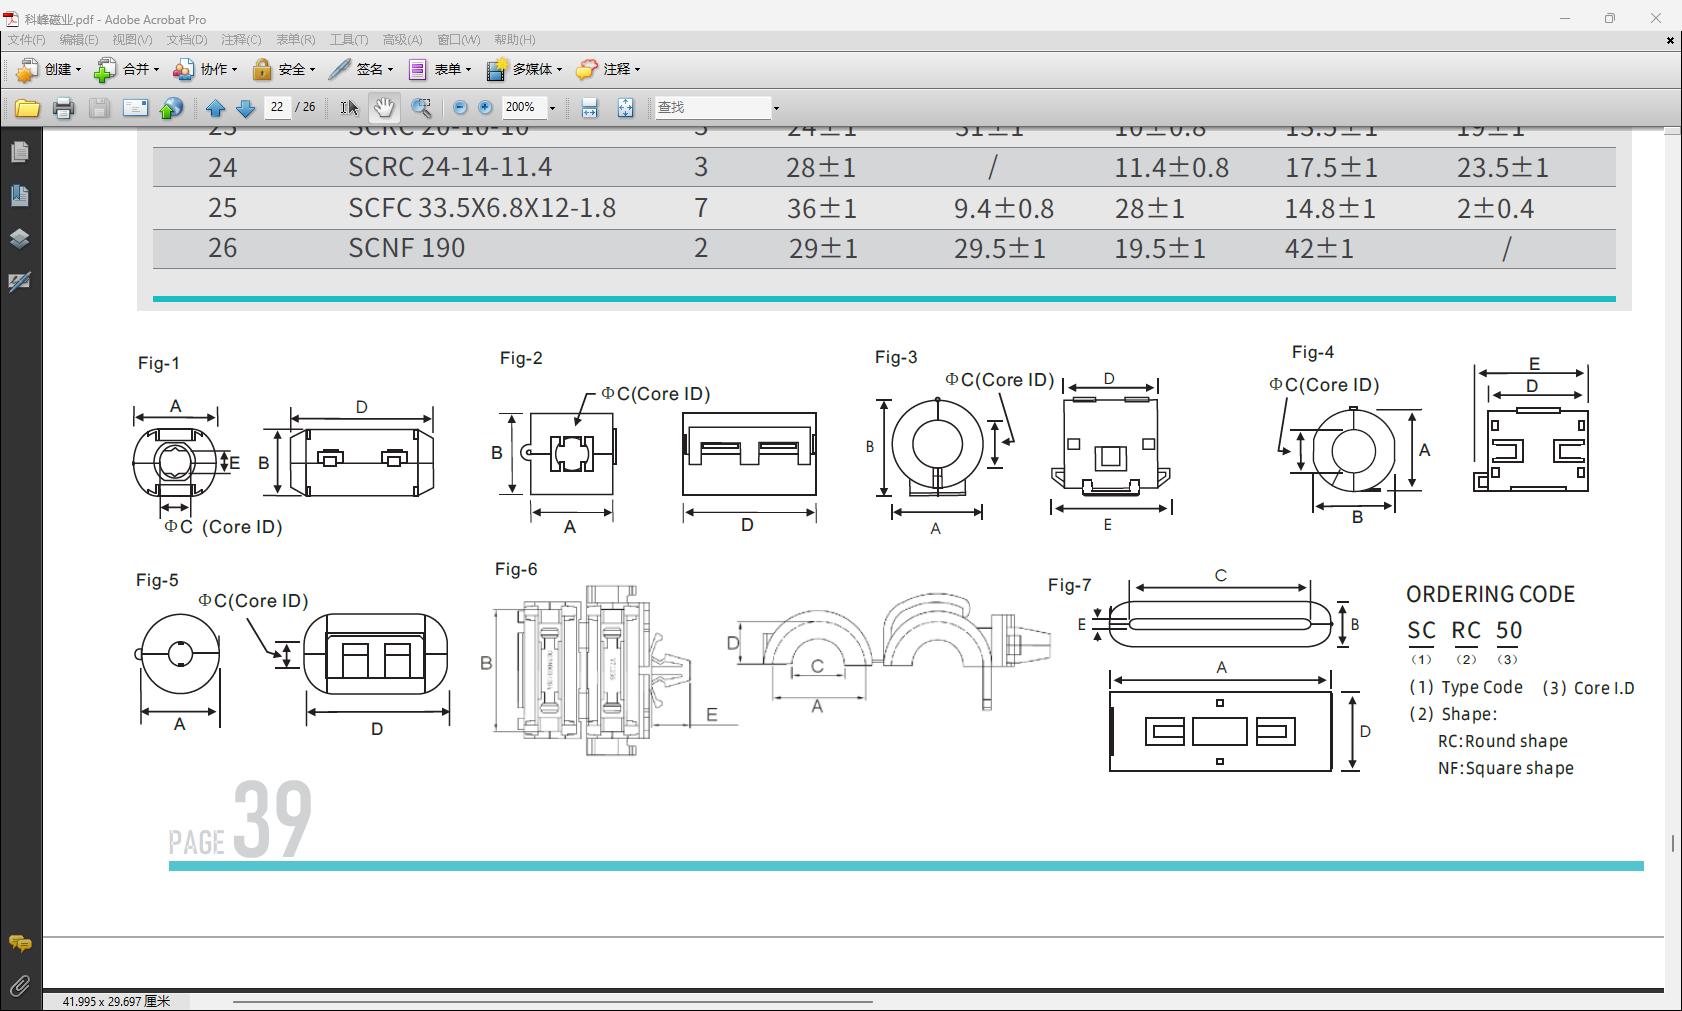Click the Print icon in the toolbar
The height and width of the screenshot is (1011, 1682).
64,108
